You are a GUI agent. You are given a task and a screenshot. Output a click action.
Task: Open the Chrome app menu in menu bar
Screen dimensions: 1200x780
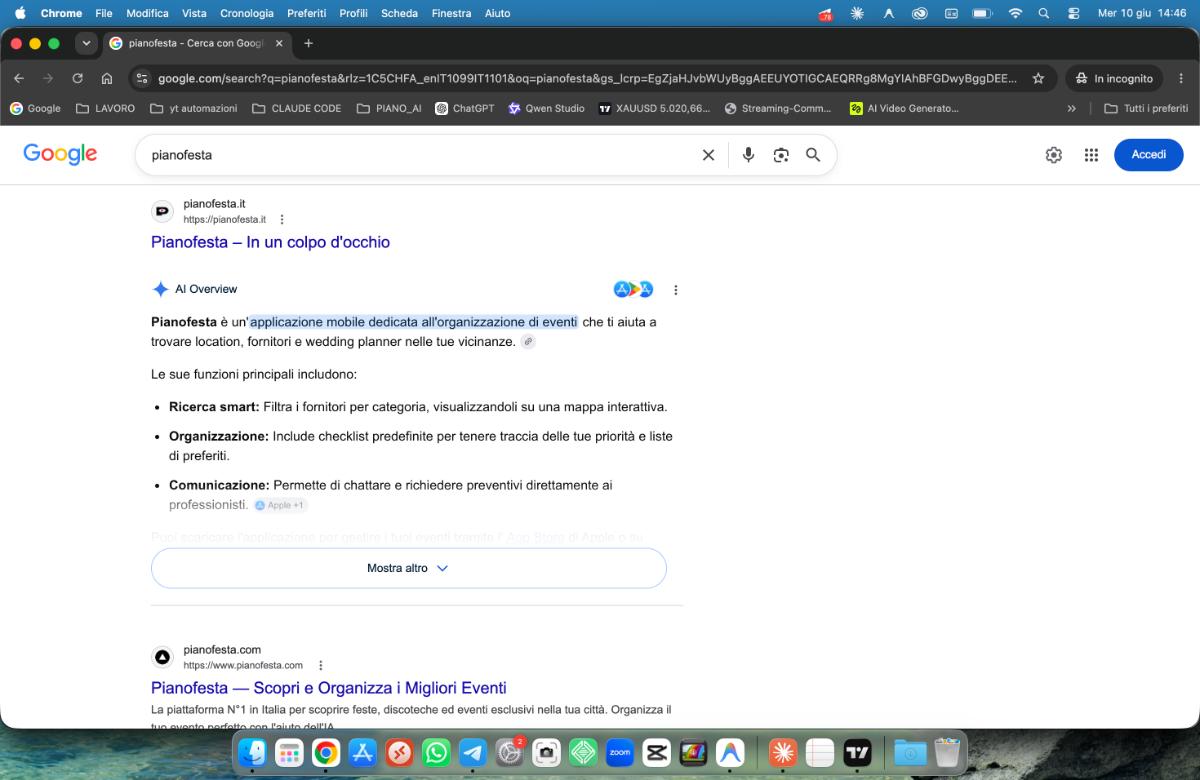tap(61, 13)
